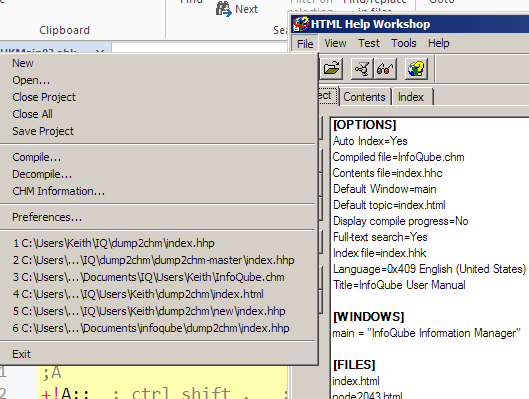Select Contents file=index.hhc line
529x399 pixels.
(x=387, y=173)
